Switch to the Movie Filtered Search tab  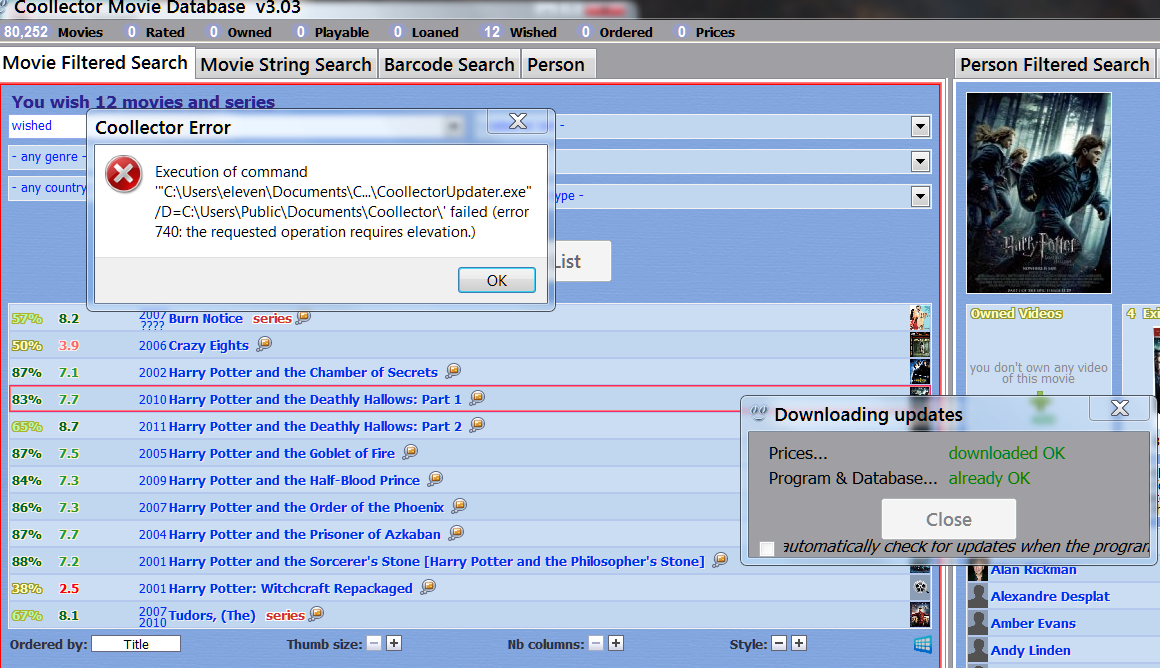(x=96, y=63)
